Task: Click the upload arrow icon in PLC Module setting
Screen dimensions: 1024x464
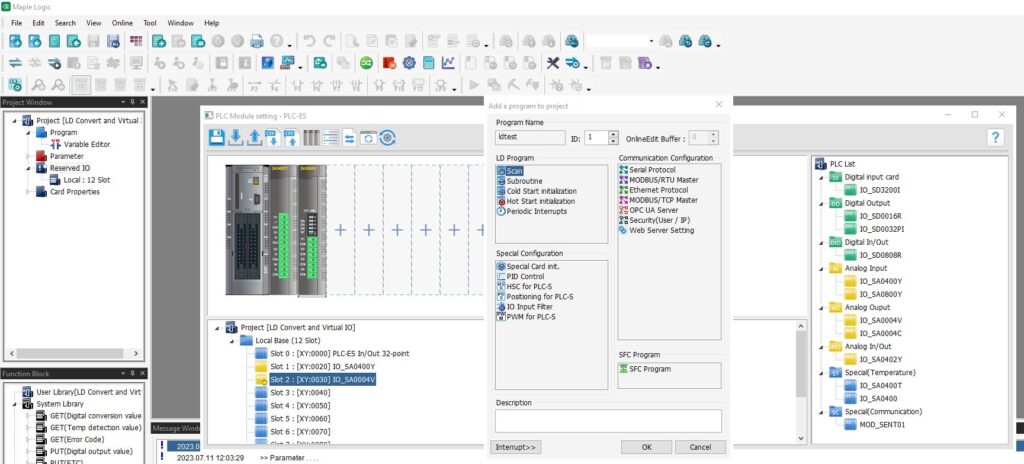Action: tap(255, 138)
